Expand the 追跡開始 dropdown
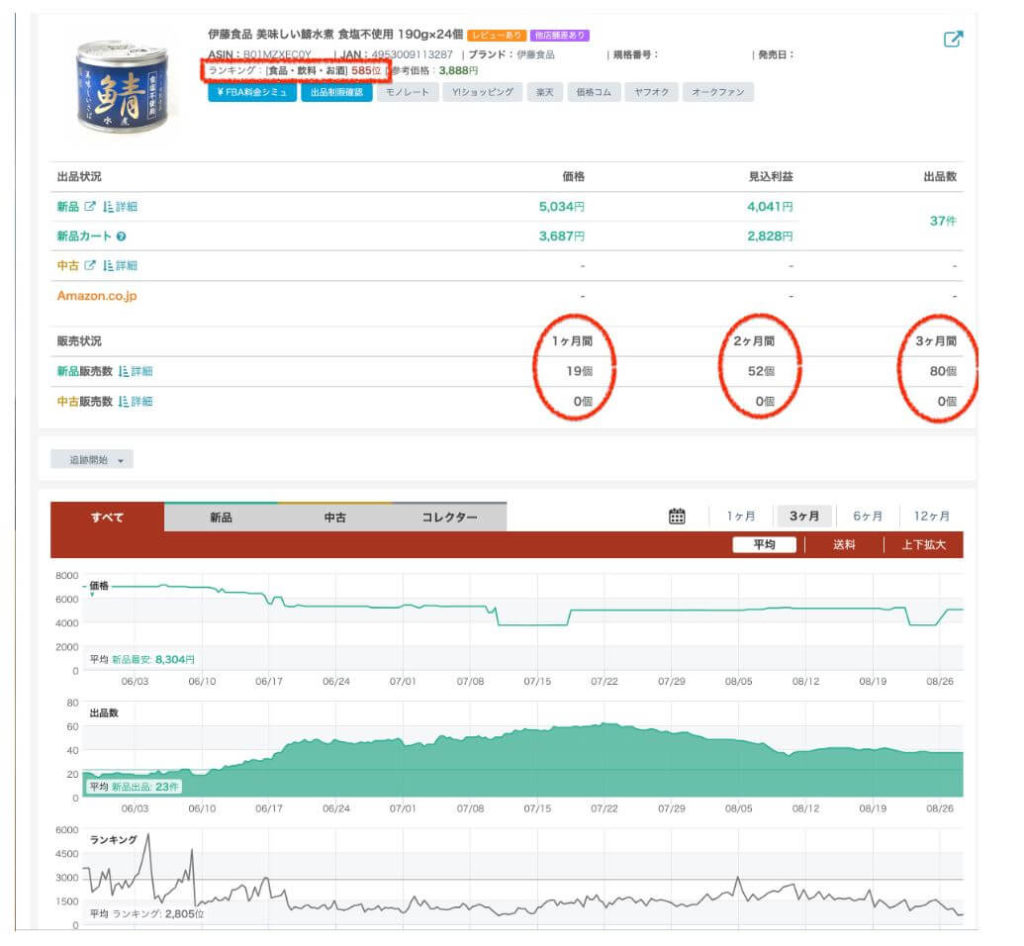The image size is (1024, 946). [x=92, y=460]
